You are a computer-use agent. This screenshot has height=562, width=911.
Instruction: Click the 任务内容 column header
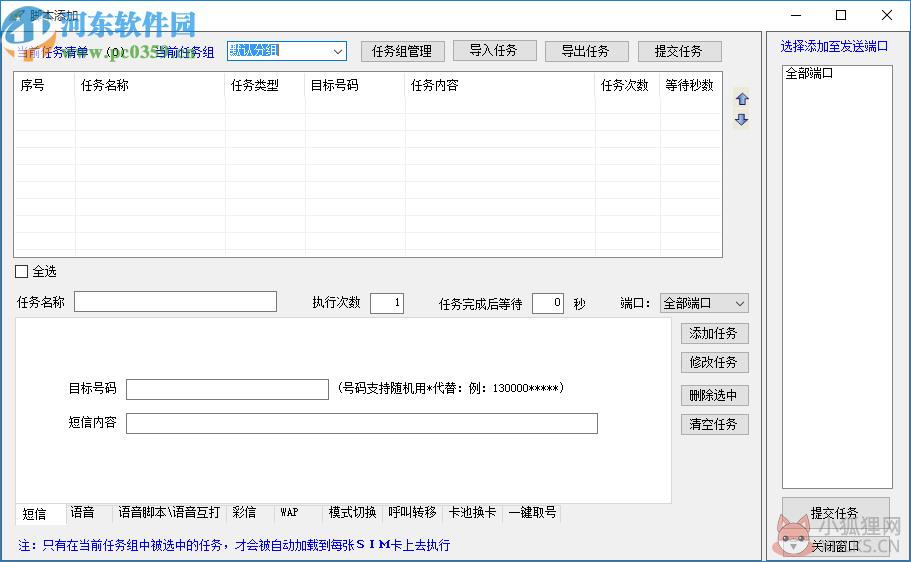click(x=500, y=85)
